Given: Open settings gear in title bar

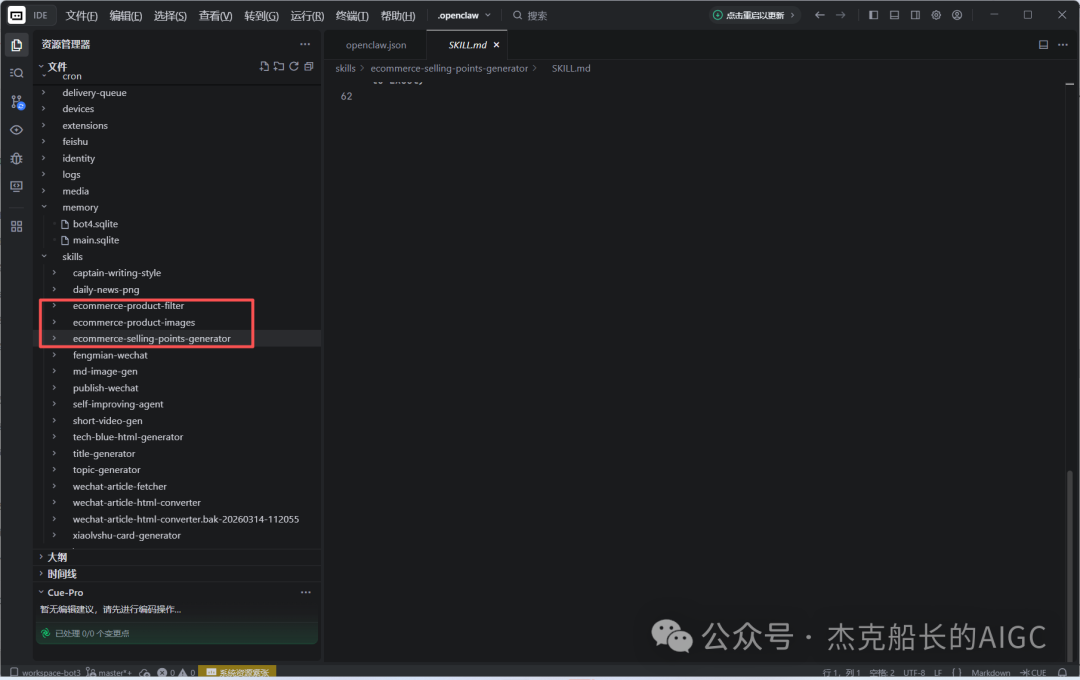Looking at the screenshot, I should point(936,15).
